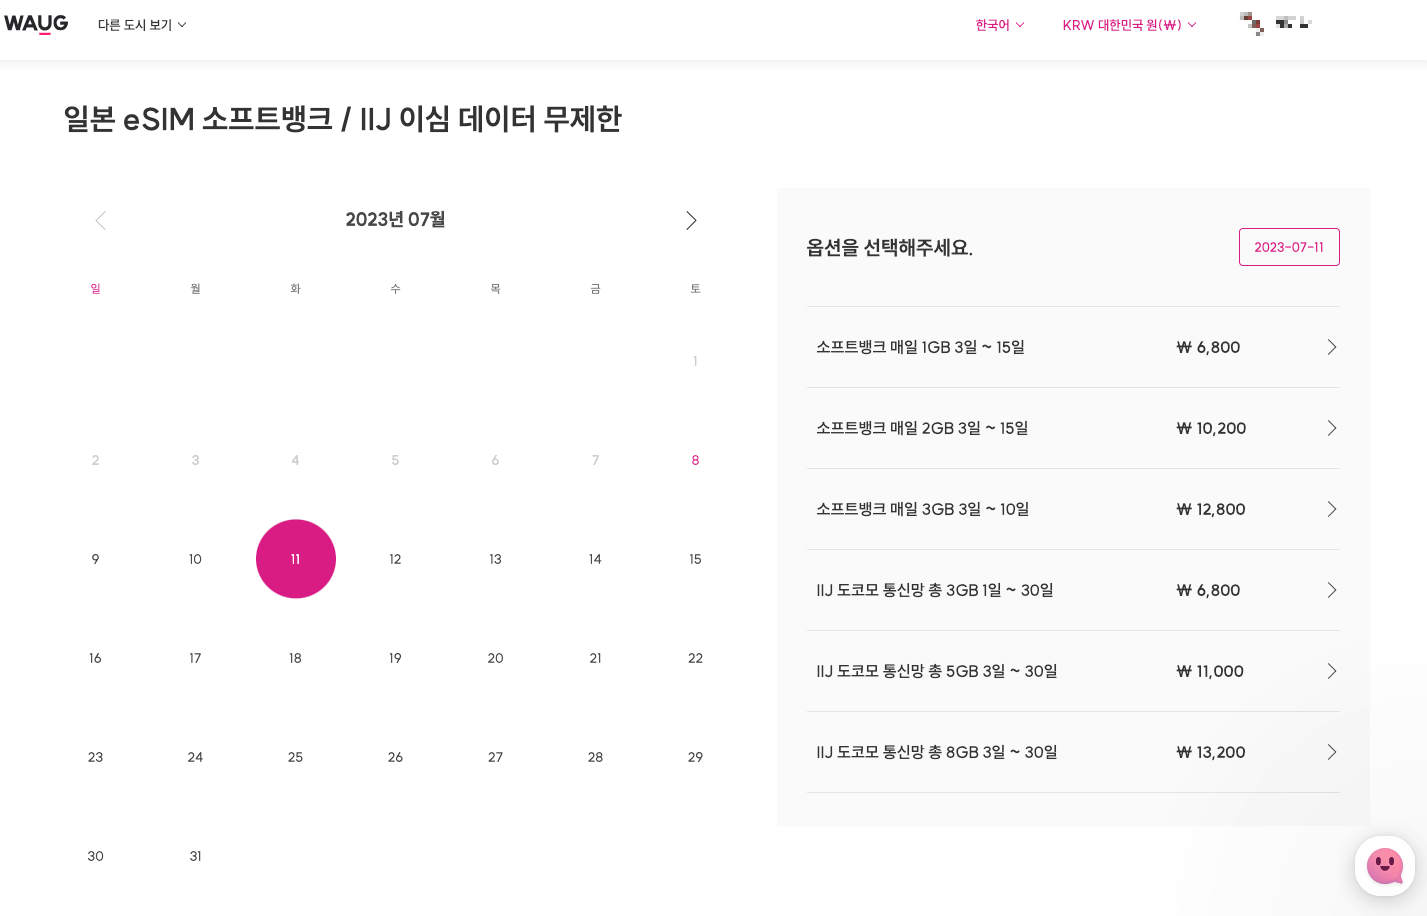This screenshot has height=916, width=1427.
Task: Select July 20 on the calendar
Action: [x=495, y=658]
